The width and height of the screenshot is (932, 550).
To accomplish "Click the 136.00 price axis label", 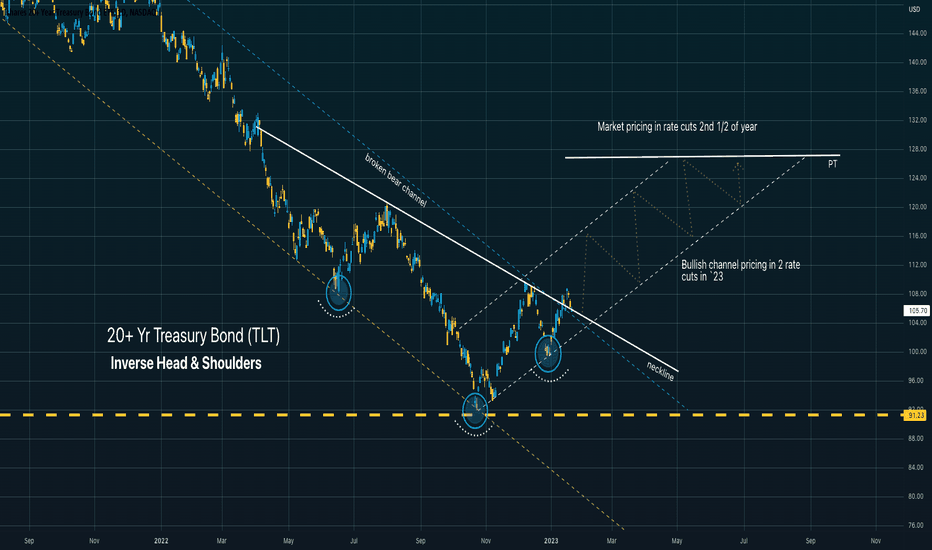I will click(917, 92).
